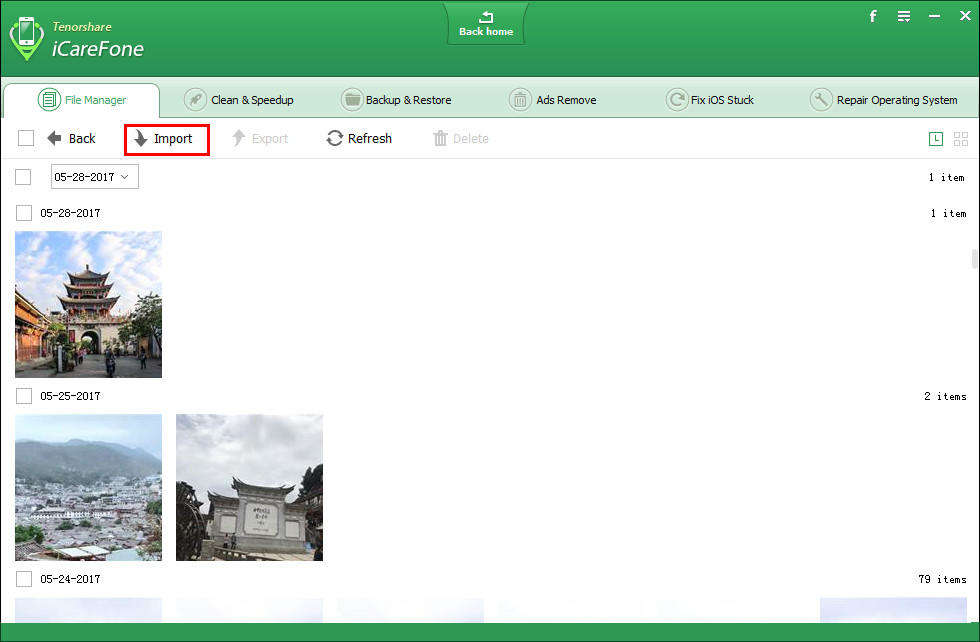Toggle the select-all checkbox beside Back
980x642 pixels.
[x=26, y=138]
